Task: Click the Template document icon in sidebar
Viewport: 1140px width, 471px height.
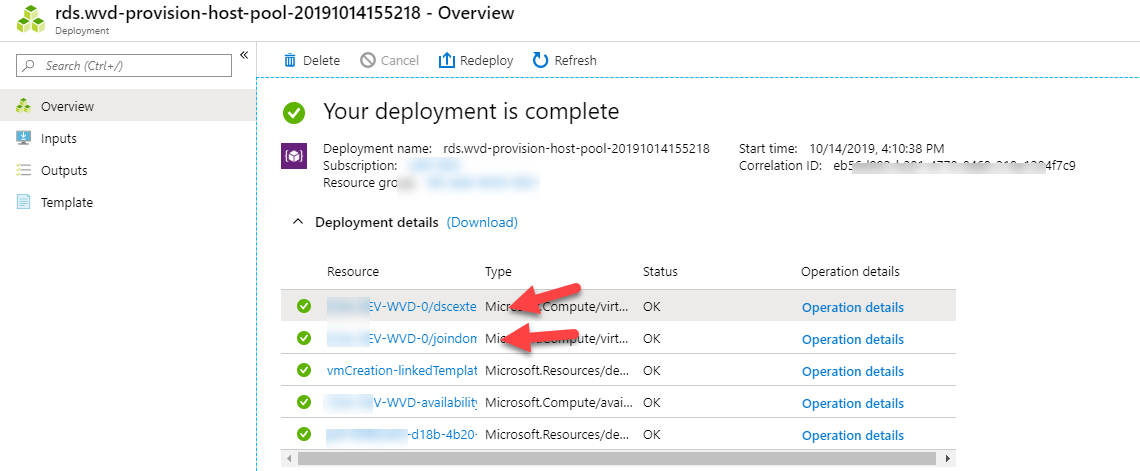Action: pyautogui.click(x=23, y=202)
